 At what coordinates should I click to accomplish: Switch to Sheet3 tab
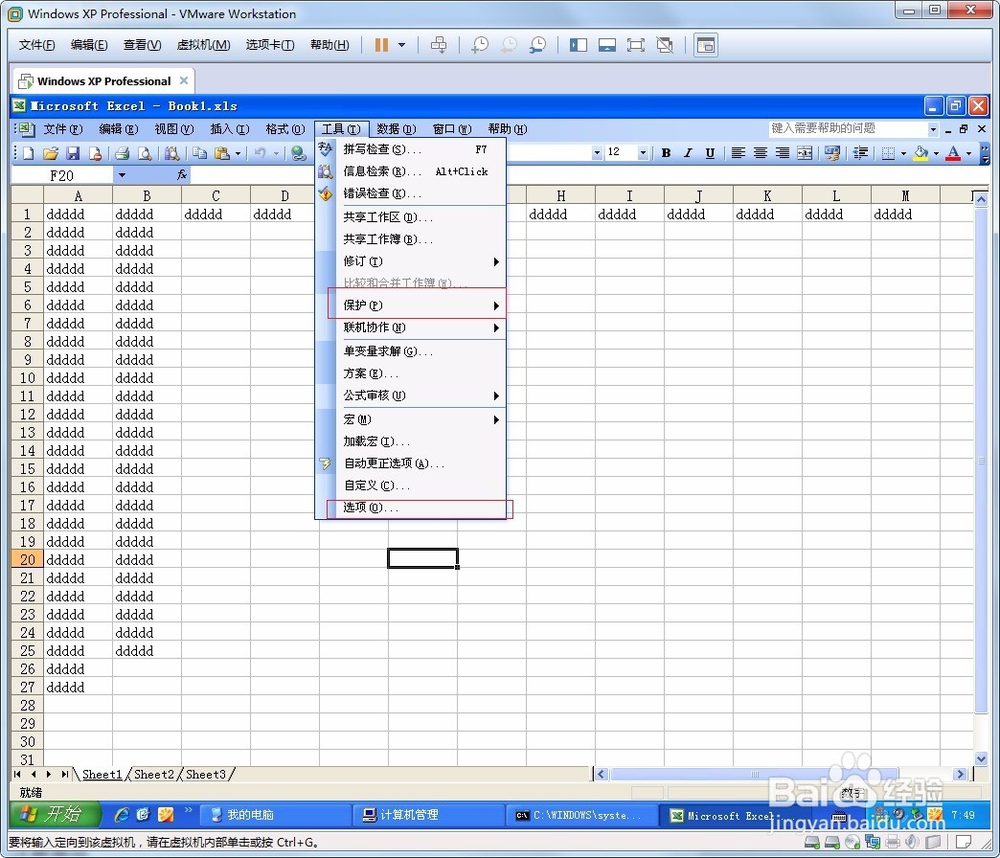point(206,774)
